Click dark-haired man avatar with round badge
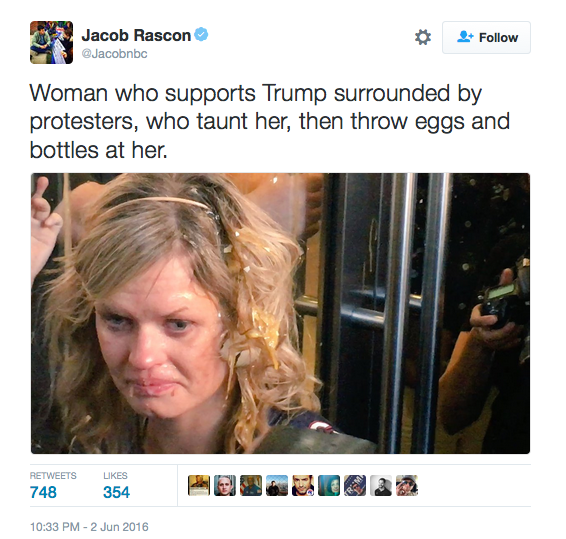The image size is (566, 539). (303, 485)
